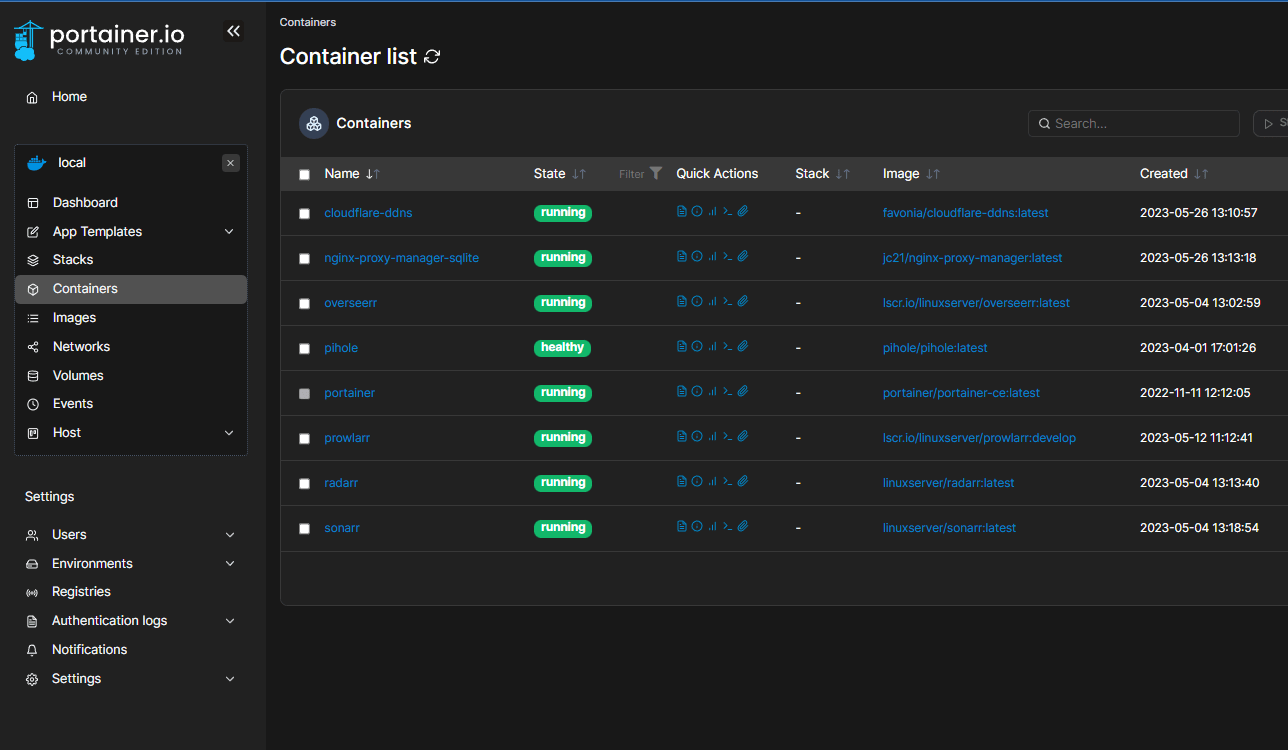
Task: Expand the Environments submenu chevron
Action: click(x=230, y=564)
